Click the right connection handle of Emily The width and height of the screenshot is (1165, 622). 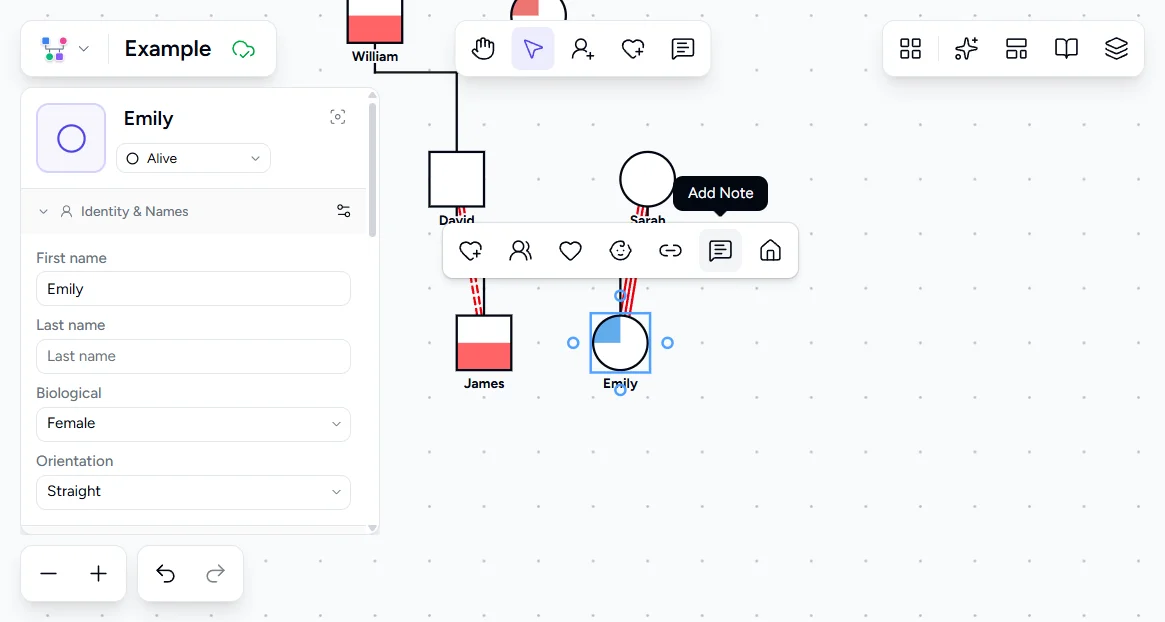tap(667, 343)
